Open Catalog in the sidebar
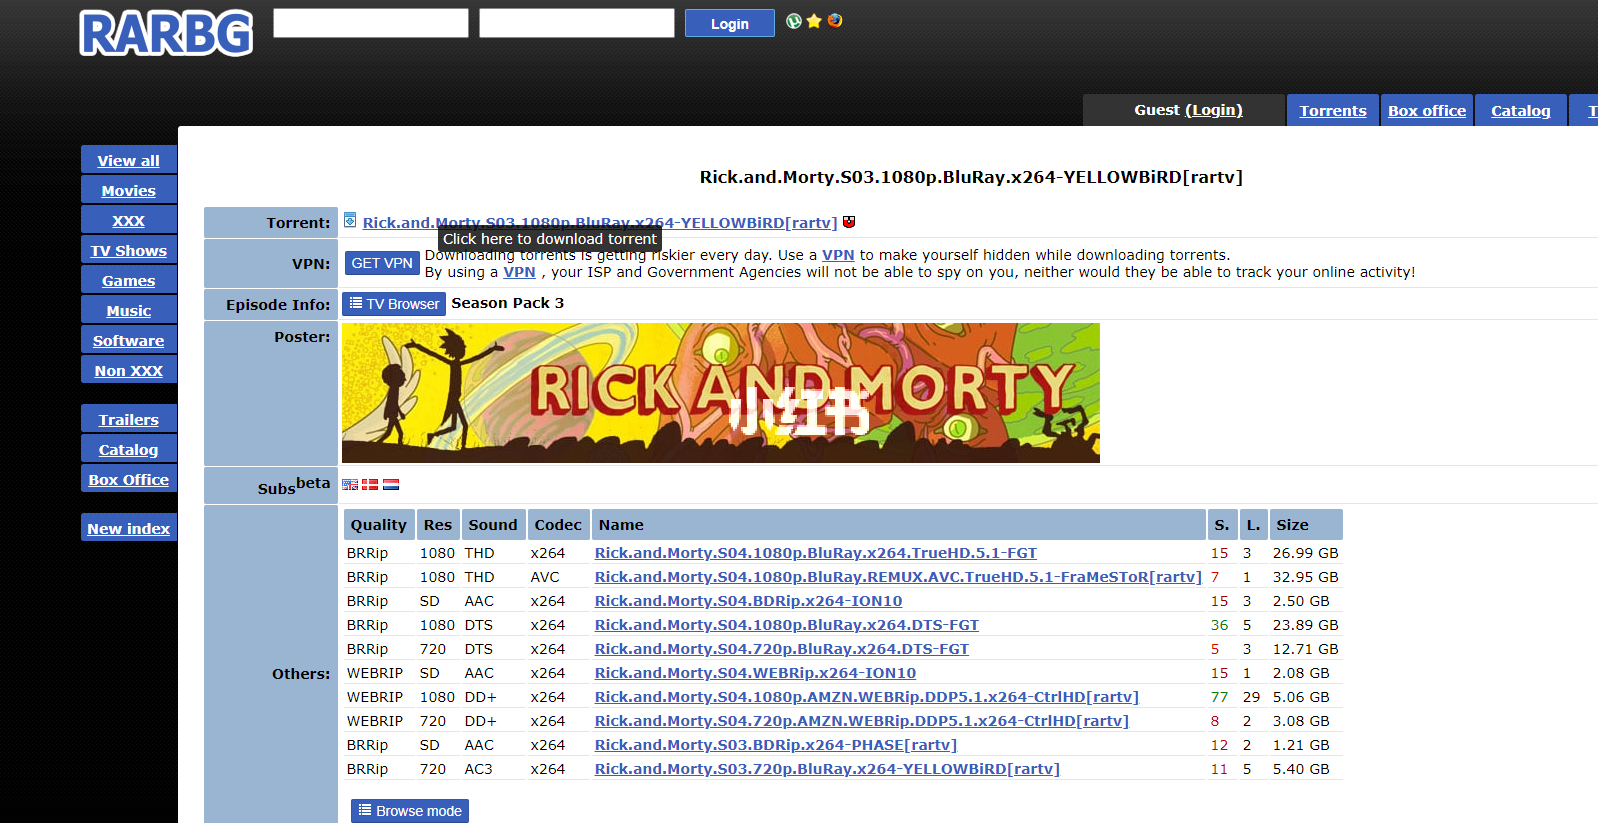Screen dimensions: 1598x823 (129, 449)
